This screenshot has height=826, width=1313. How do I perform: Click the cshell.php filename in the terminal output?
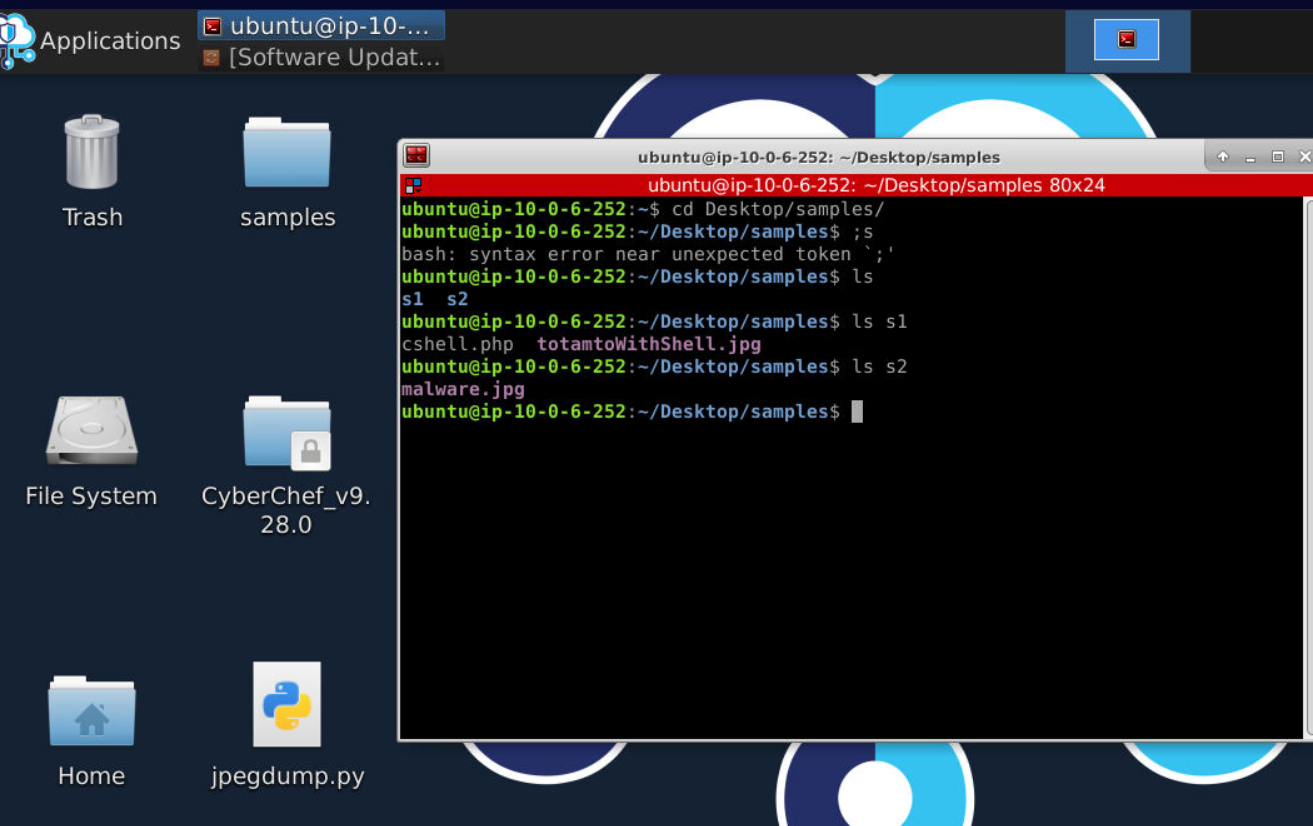457,344
